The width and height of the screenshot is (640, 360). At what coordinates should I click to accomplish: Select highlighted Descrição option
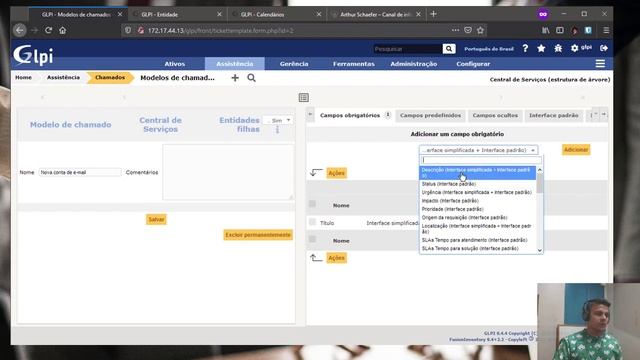click(x=478, y=173)
